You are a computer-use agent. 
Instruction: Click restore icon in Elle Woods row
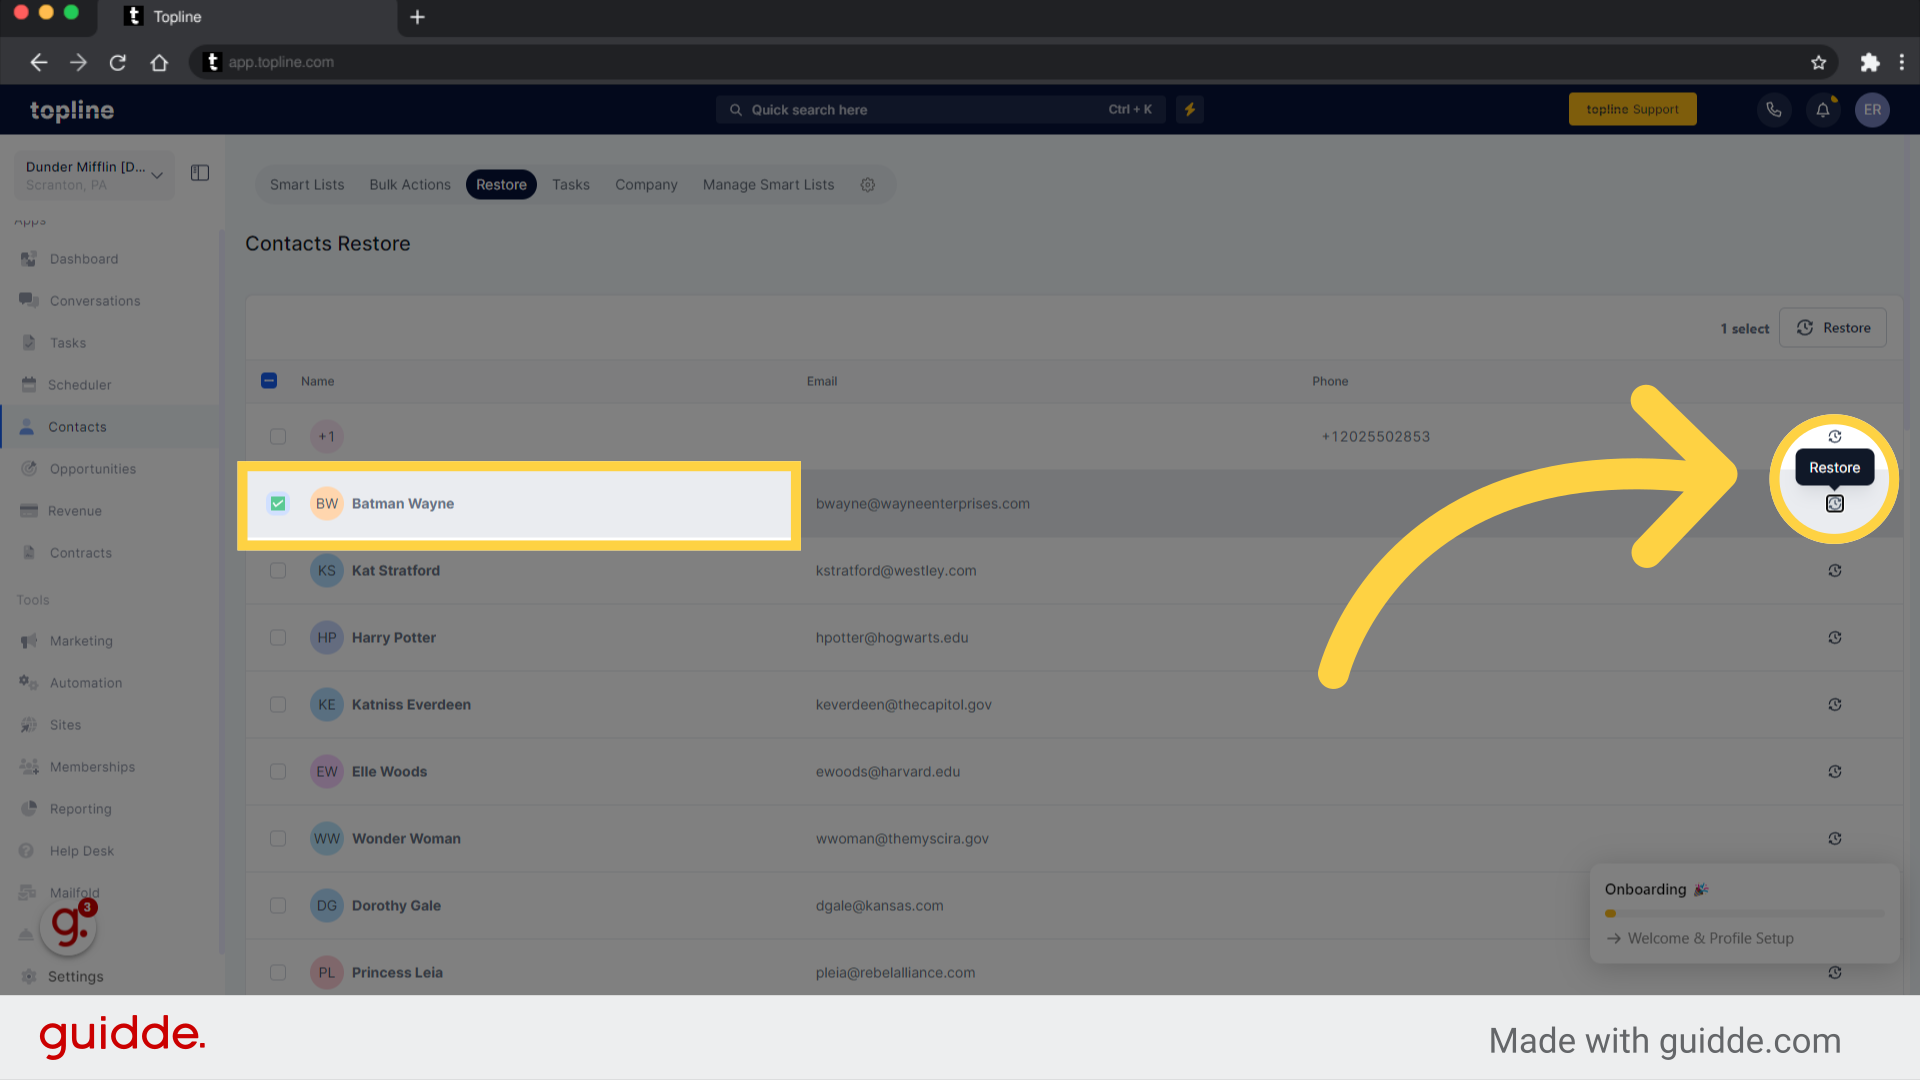(1835, 772)
